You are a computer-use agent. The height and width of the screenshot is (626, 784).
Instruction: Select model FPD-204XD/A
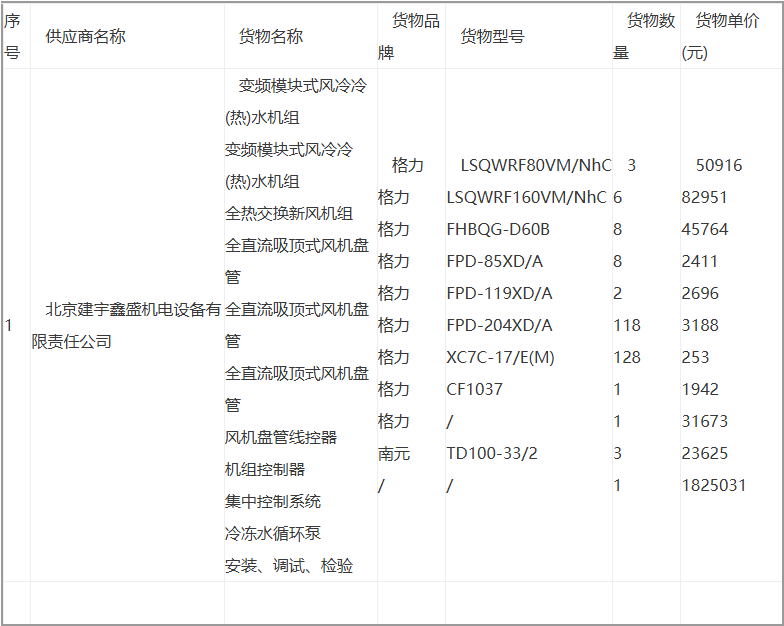coord(499,326)
